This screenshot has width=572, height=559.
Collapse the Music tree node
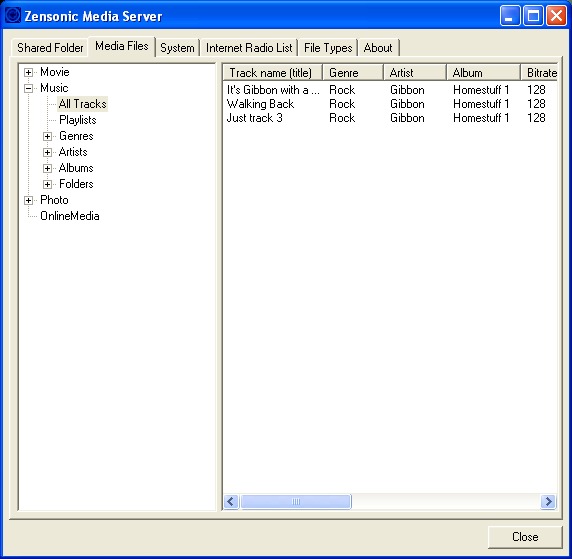coord(28,88)
